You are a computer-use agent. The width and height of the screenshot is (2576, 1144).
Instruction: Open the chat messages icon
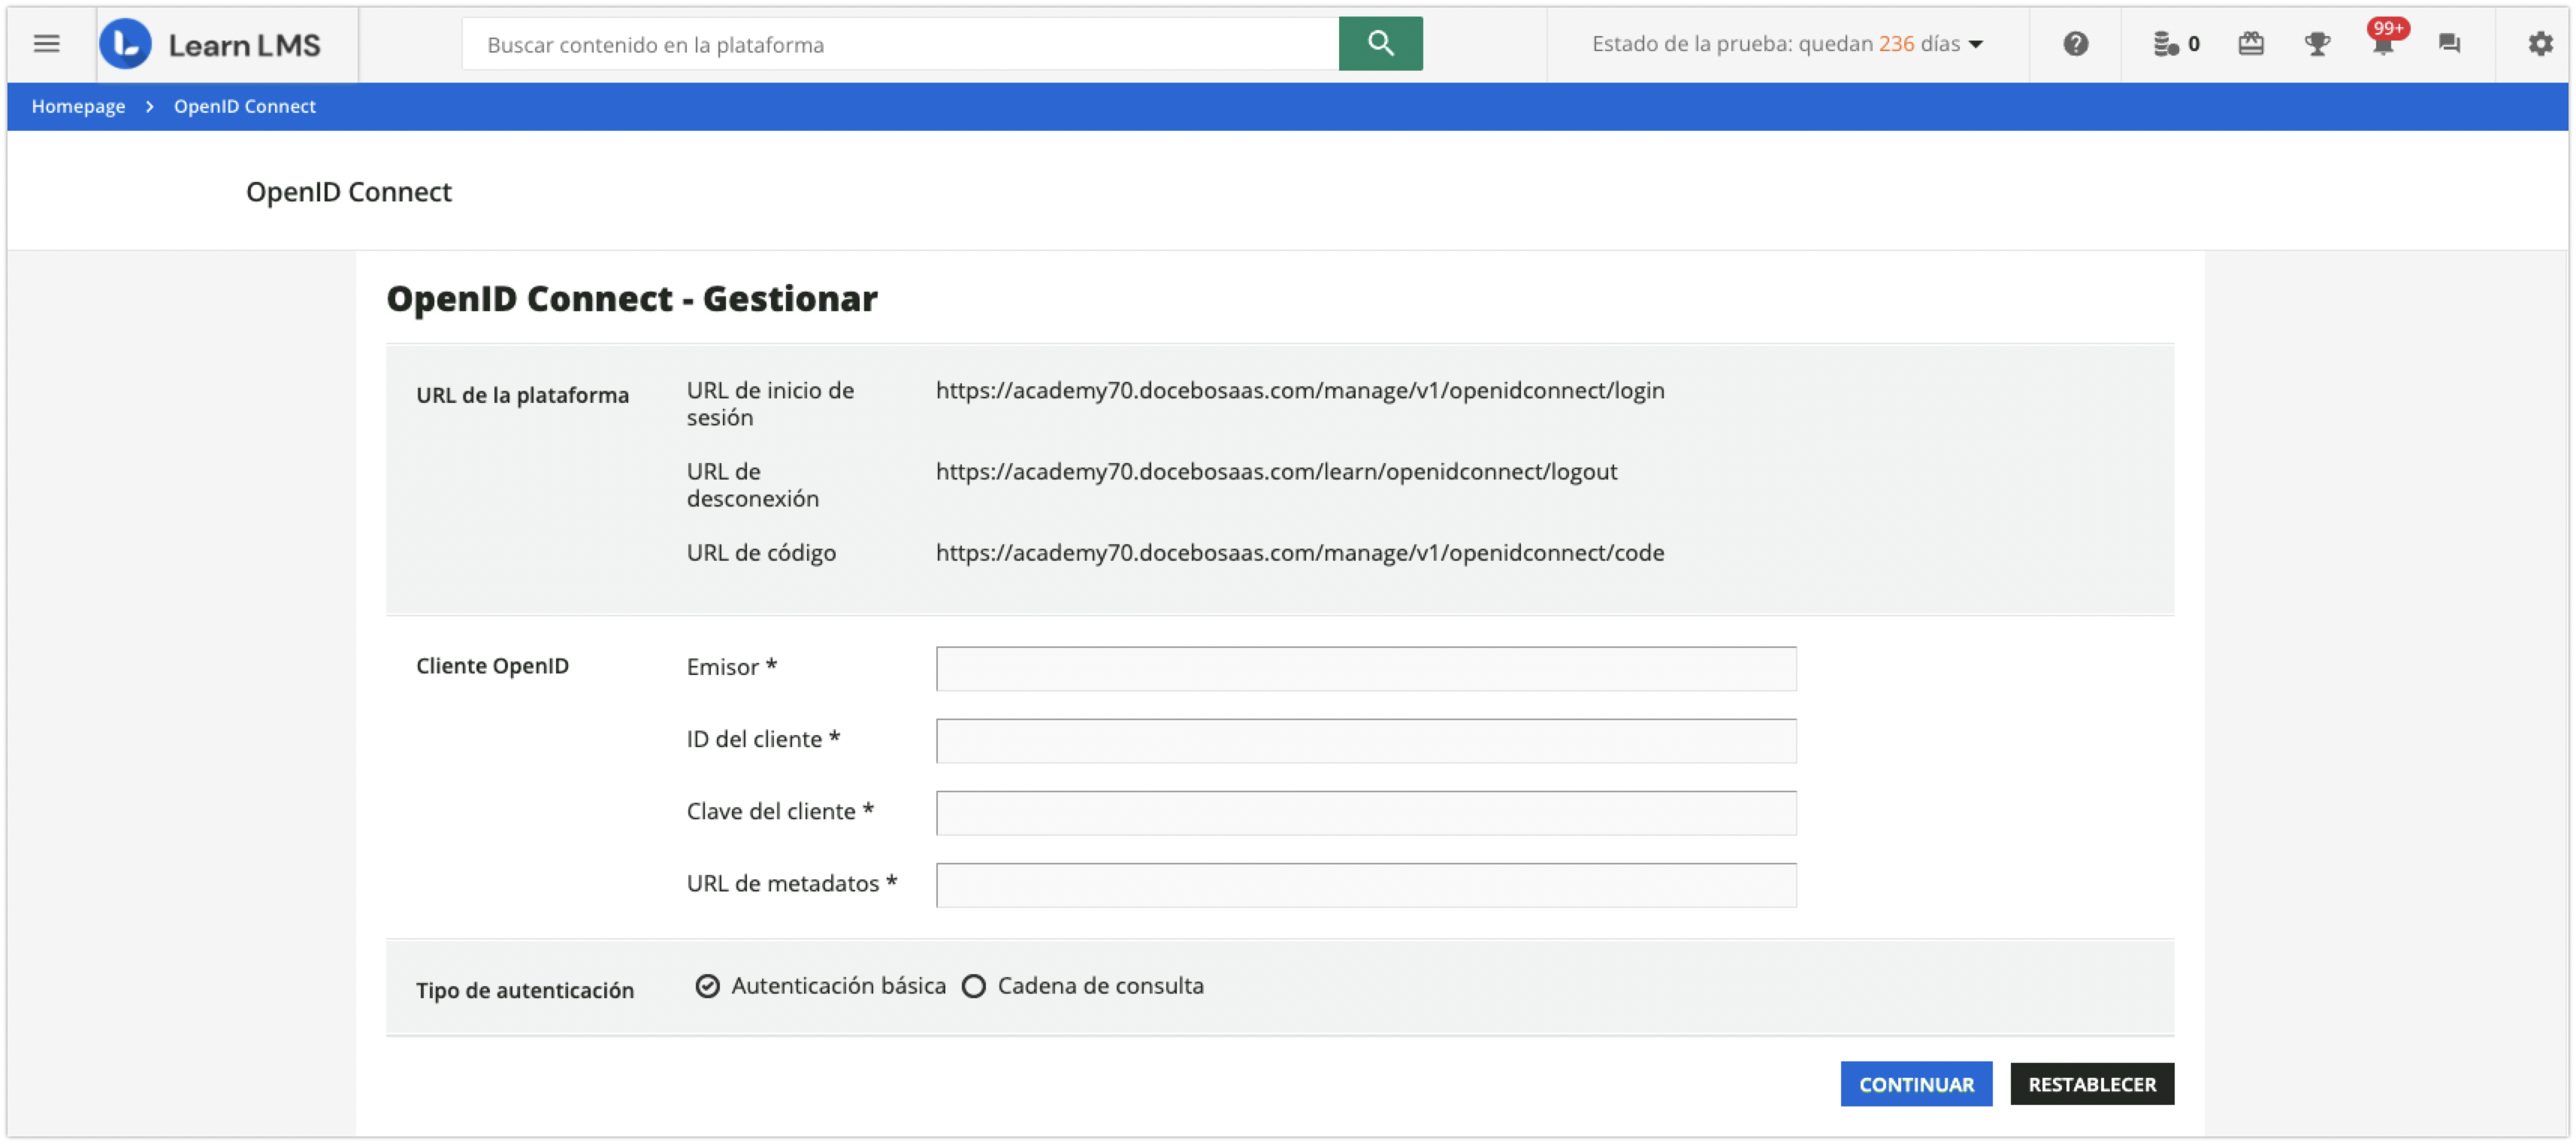coord(2449,44)
